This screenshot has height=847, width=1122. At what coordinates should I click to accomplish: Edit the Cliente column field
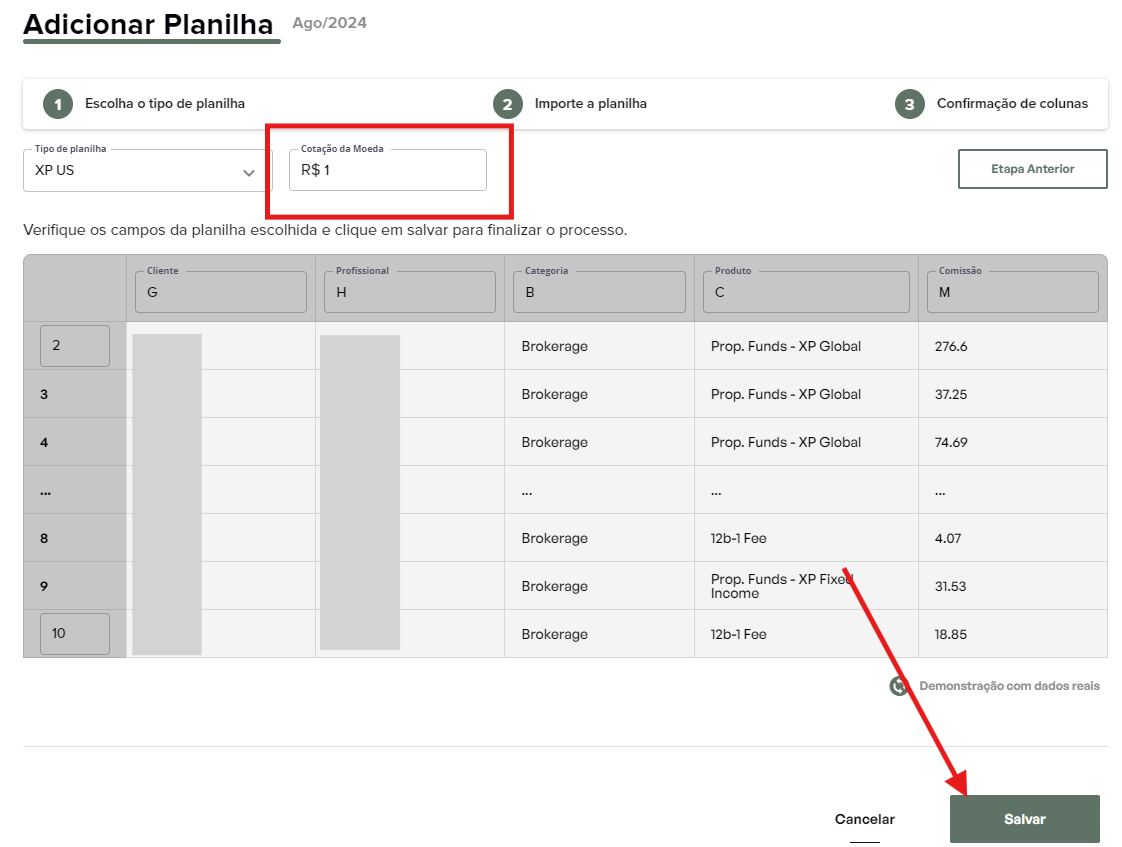[x=220, y=293]
